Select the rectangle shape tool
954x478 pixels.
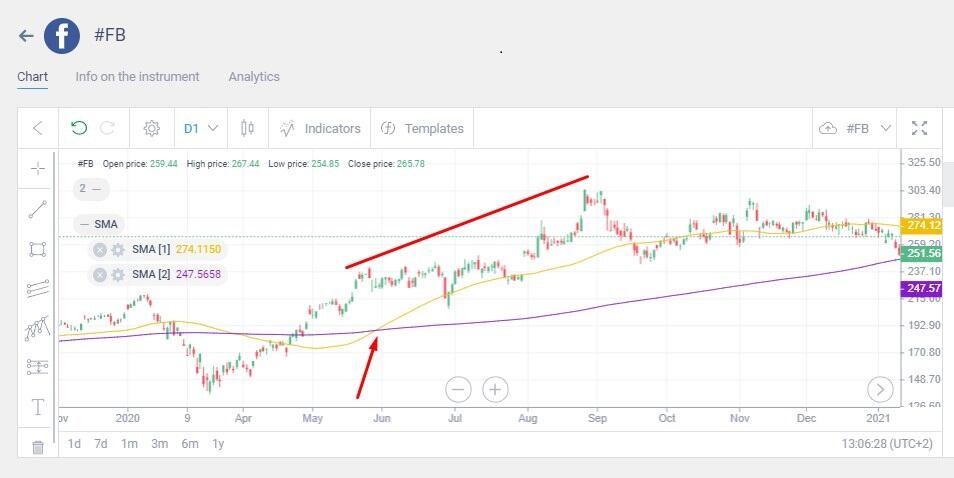(38, 249)
